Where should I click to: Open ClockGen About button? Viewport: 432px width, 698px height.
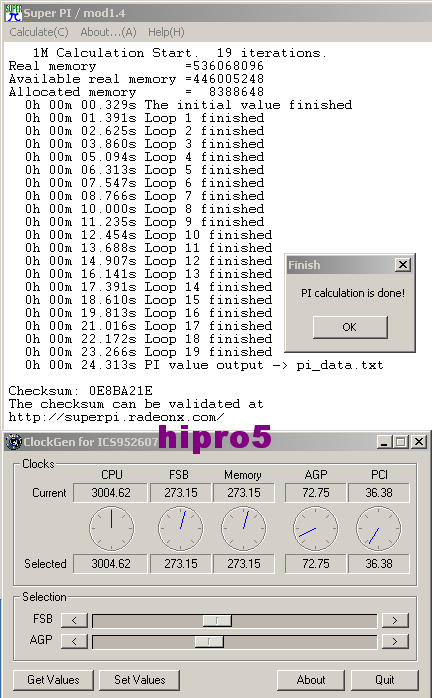point(311,680)
